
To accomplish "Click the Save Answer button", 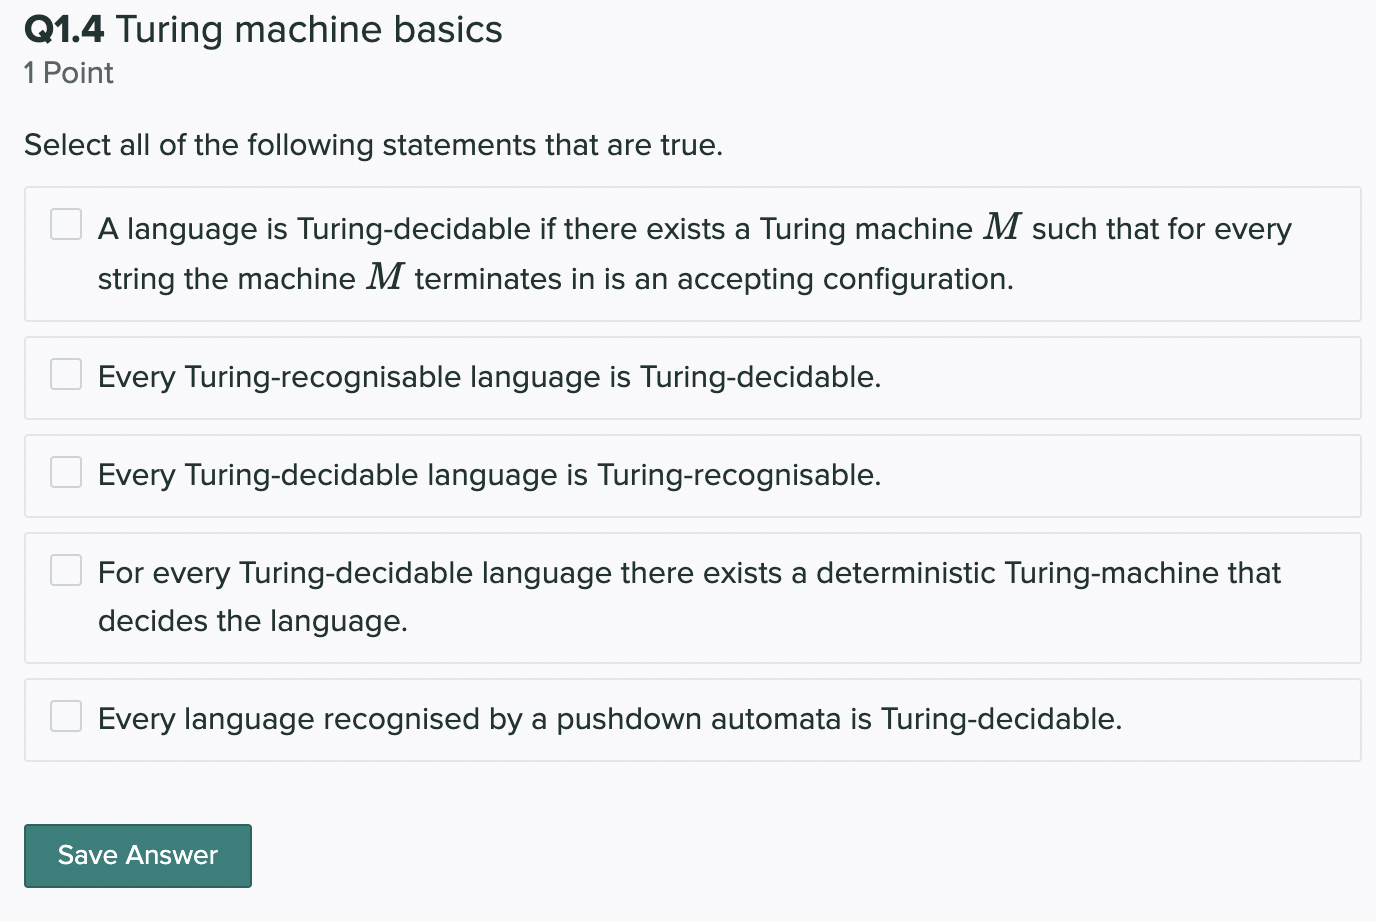I will [x=138, y=855].
